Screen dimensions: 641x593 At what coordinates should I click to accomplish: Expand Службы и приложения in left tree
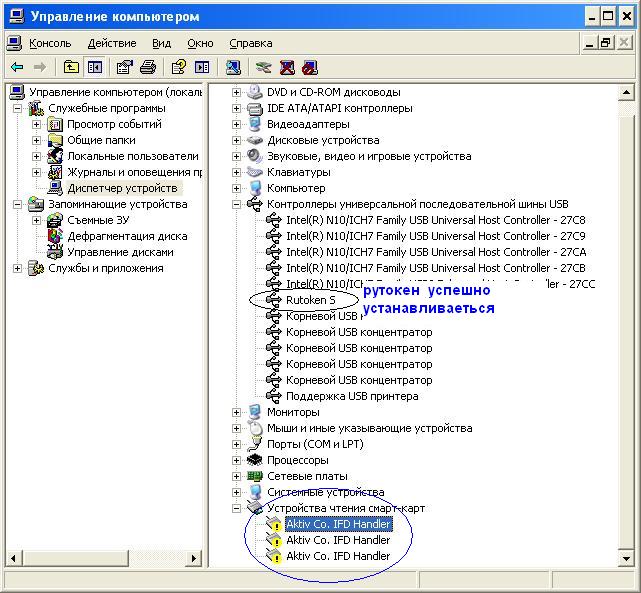tap(18, 268)
